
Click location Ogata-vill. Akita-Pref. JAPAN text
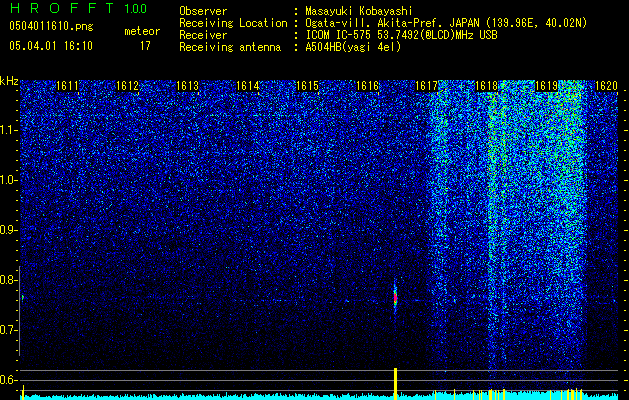(x=392, y=23)
